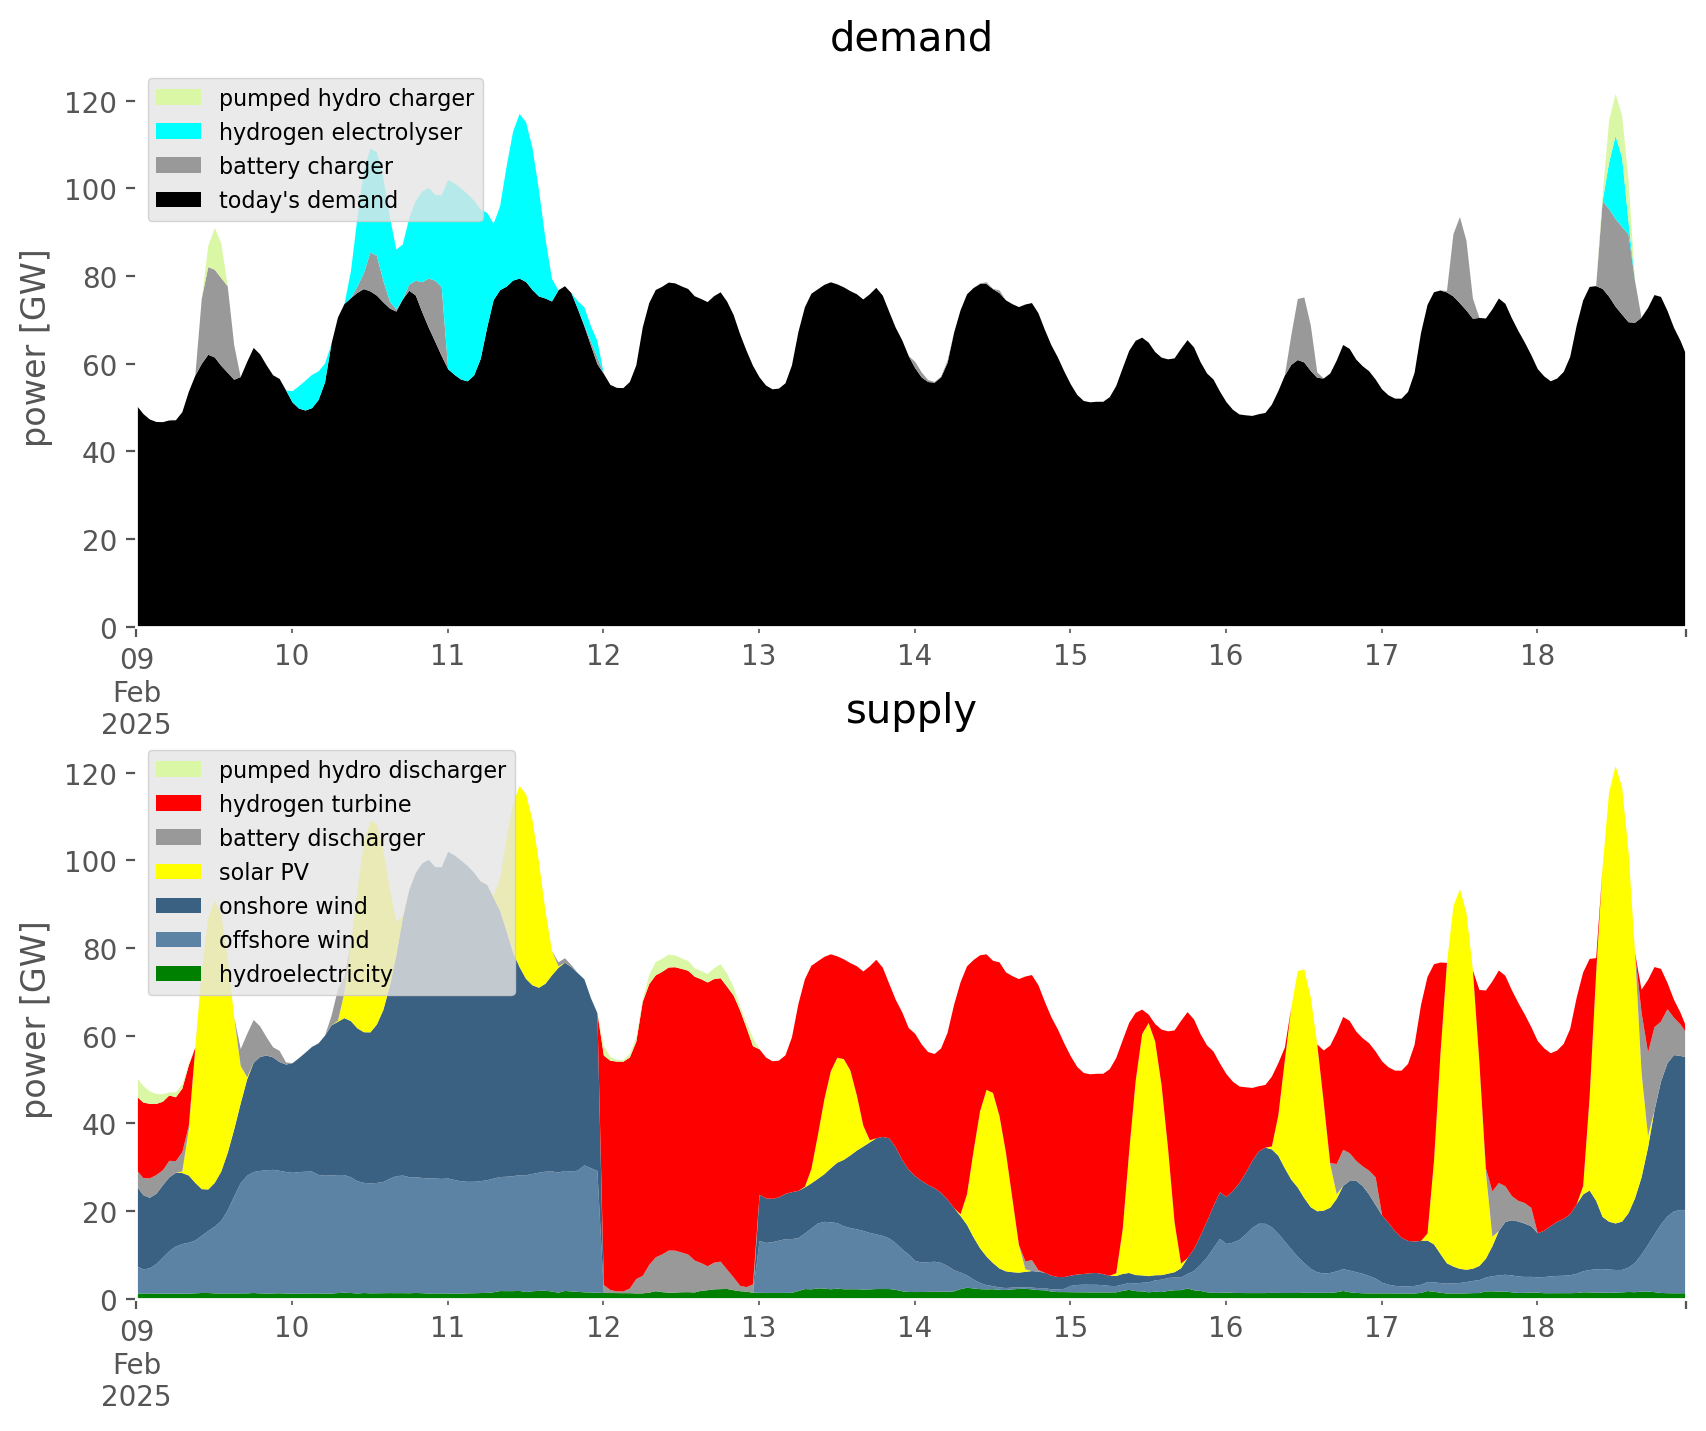Viewport: 1706px width, 1431px height.
Task: Click date tick 10 on demand x-axis
Action: click(x=292, y=656)
